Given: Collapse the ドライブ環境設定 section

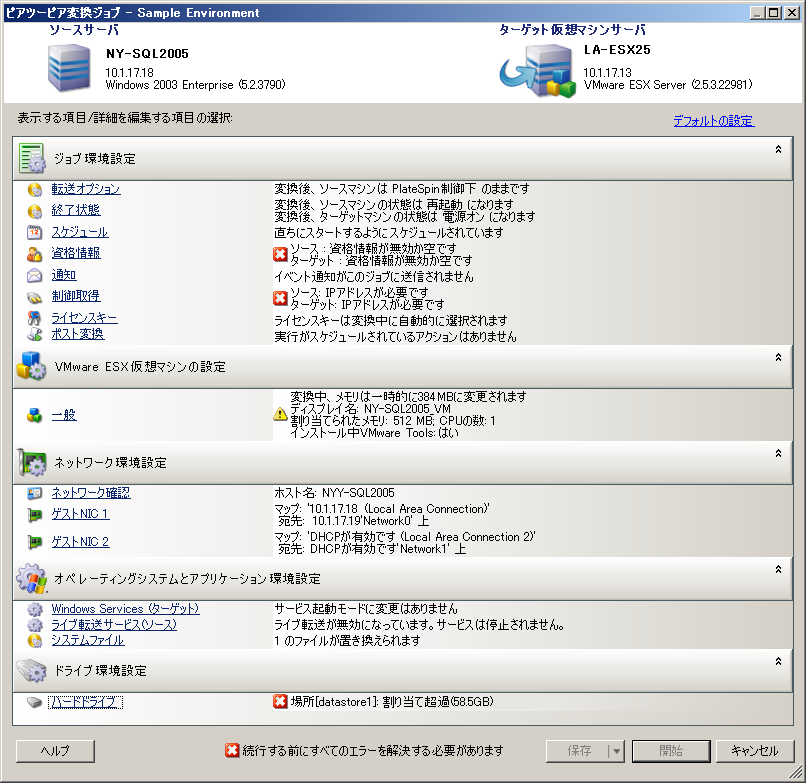Looking at the screenshot, I should pos(778,662).
